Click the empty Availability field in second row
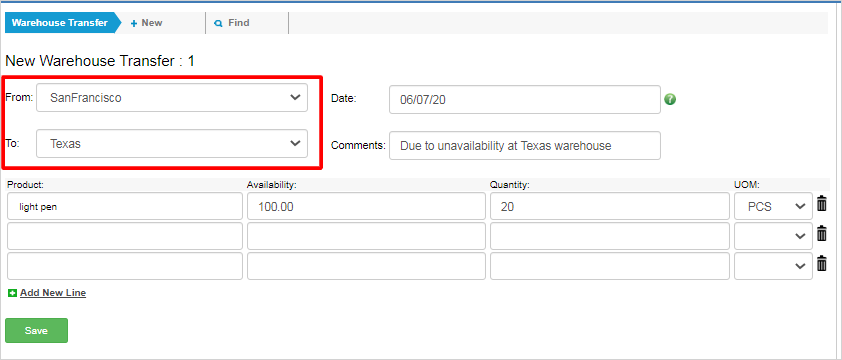The height and width of the screenshot is (360, 842). [366, 236]
